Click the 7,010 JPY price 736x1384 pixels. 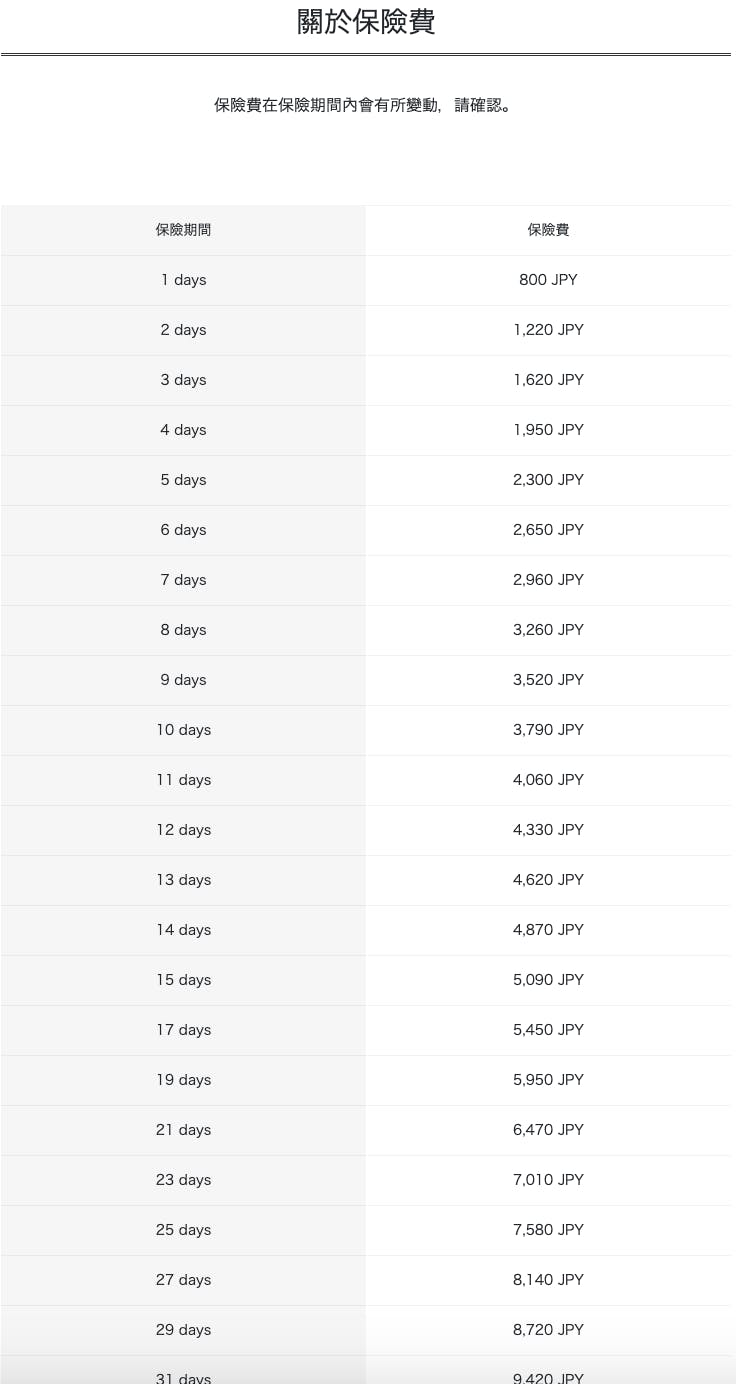[x=548, y=1180]
